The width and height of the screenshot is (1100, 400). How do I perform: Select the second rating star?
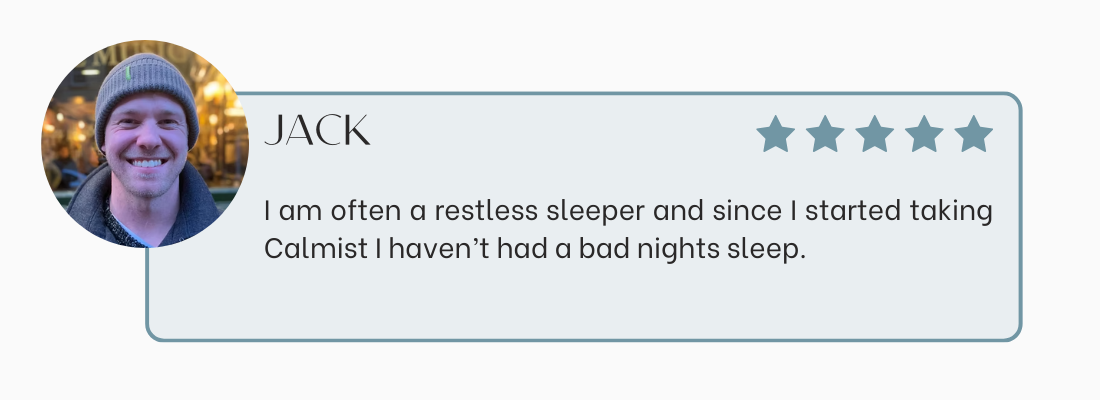point(825,134)
